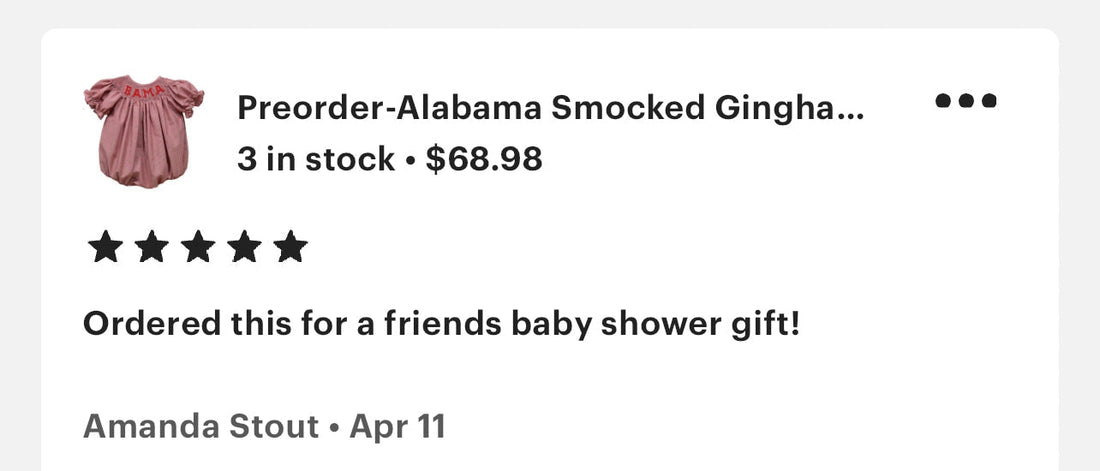Image resolution: width=1100 pixels, height=471 pixels.
Task: Click the bullet separator before Apr 11
Action: pyautogui.click(x=334, y=427)
